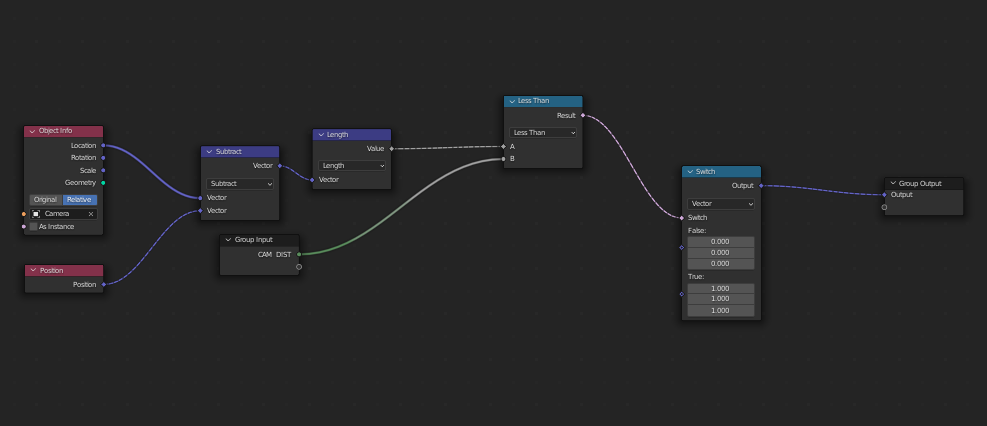The image size is (987, 426).
Task: Select the Group Output node header
Action: pos(923,183)
